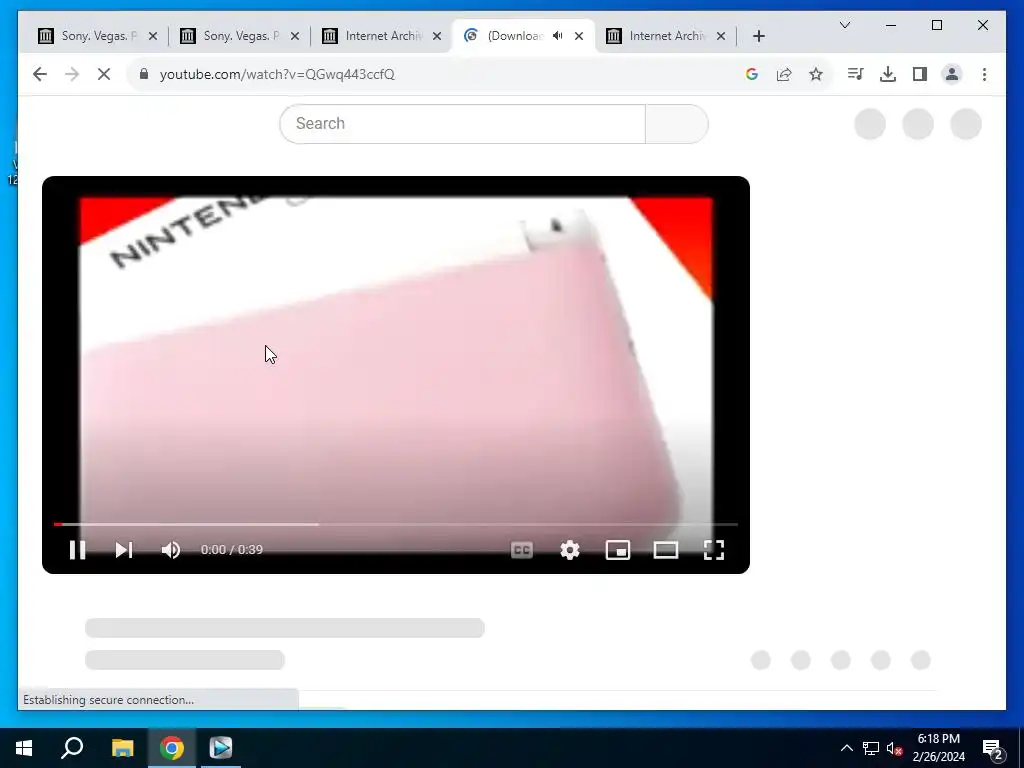Image resolution: width=1024 pixels, height=768 pixels.
Task: Click the video progress bar
Action: click(x=396, y=524)
